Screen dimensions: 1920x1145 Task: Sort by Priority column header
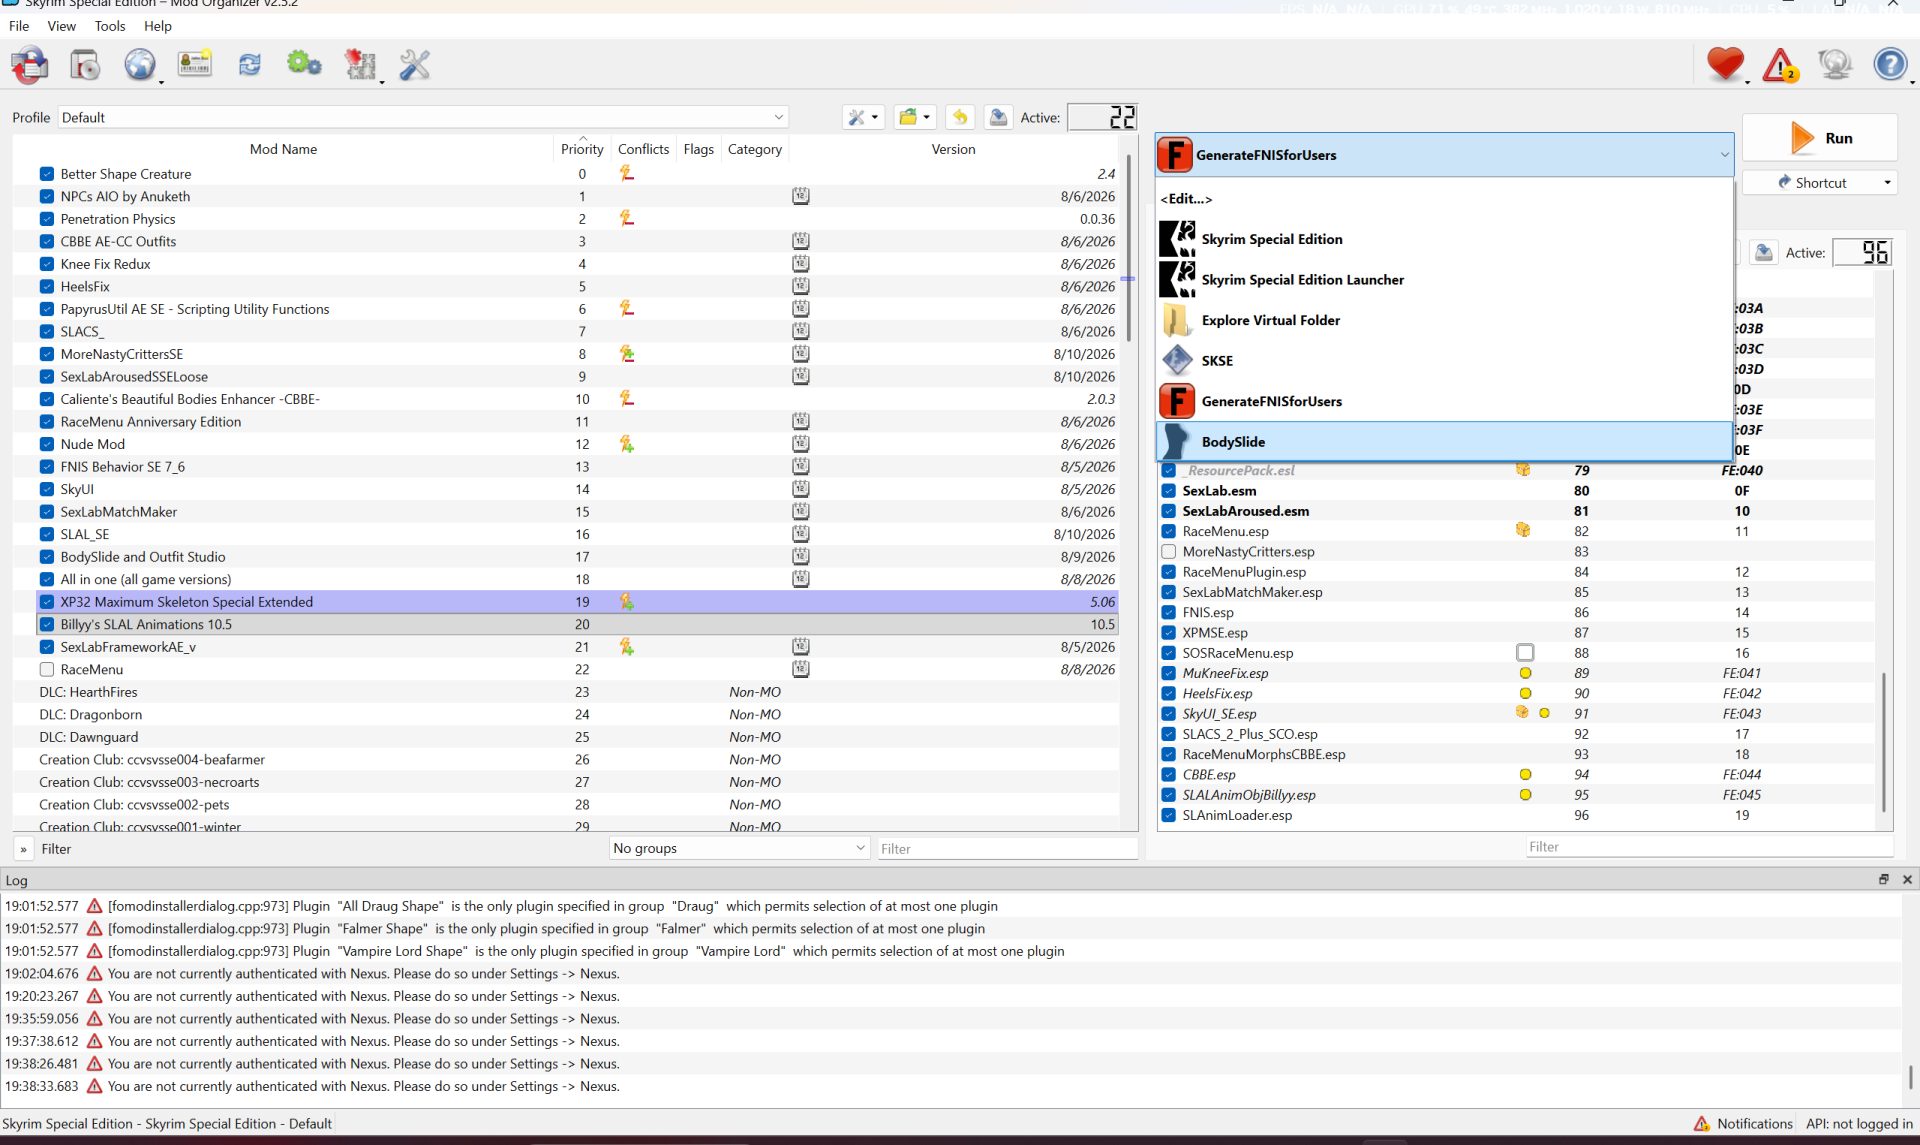[582, 149]
